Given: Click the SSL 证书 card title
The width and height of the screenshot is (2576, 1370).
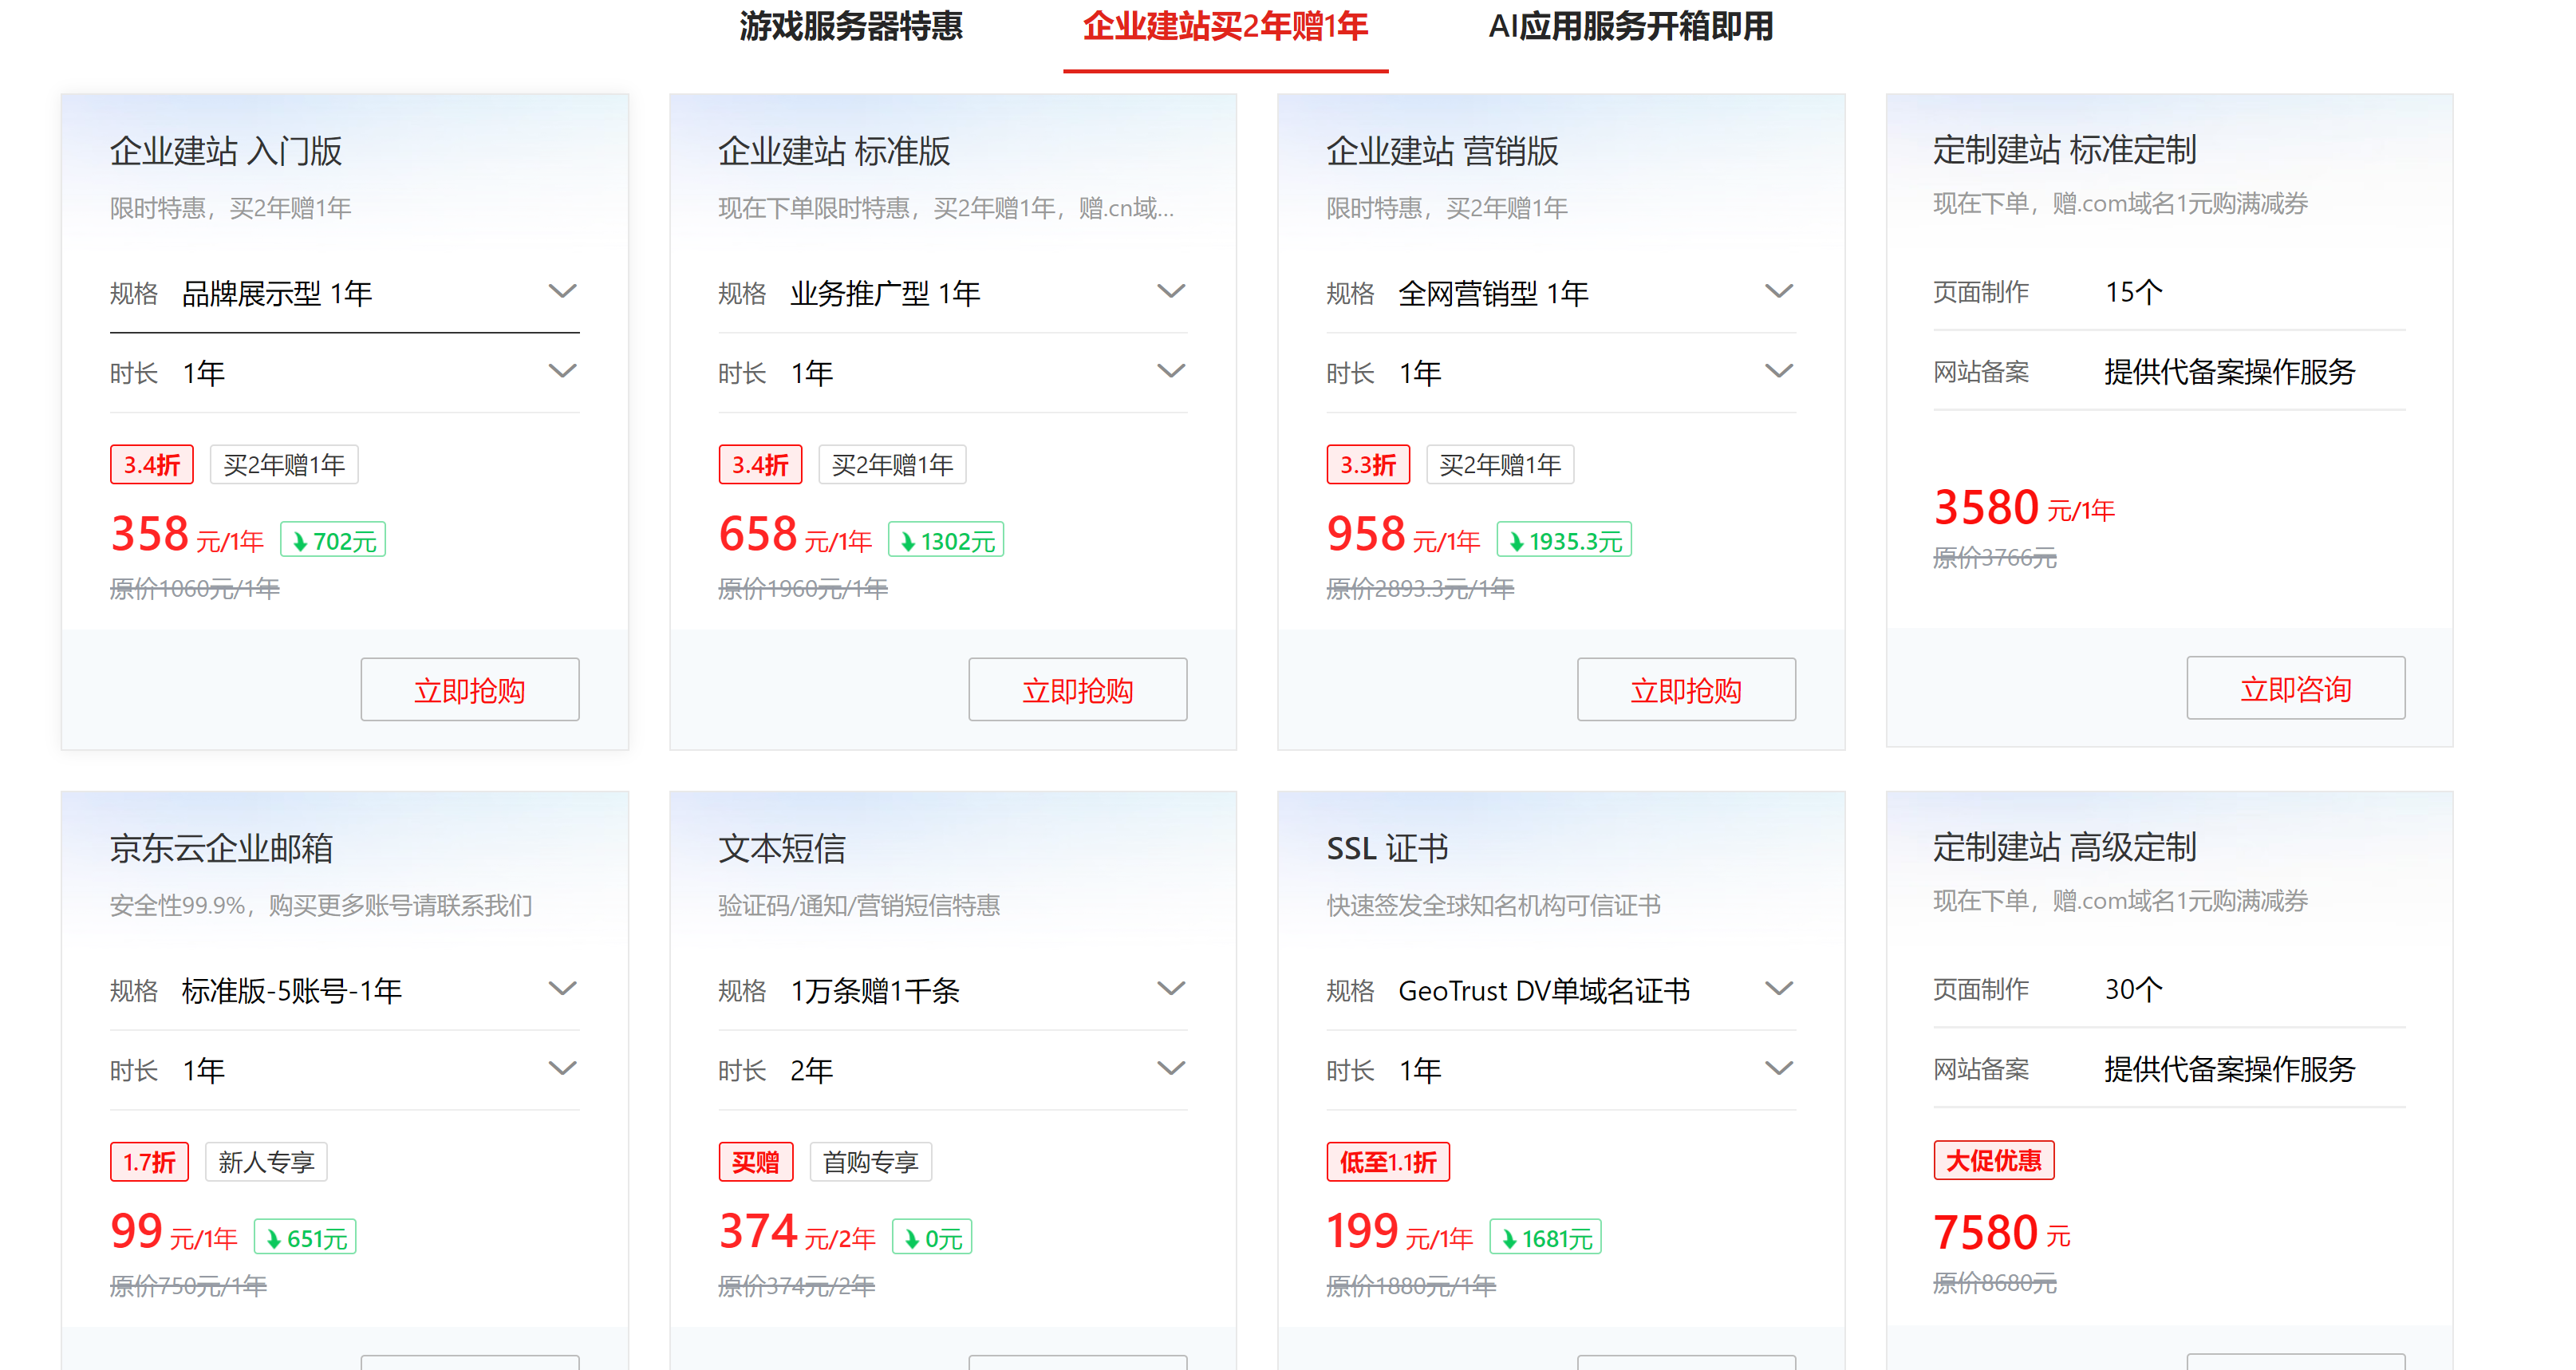Looking at the screenshot, I should [x=1387, y=848].
